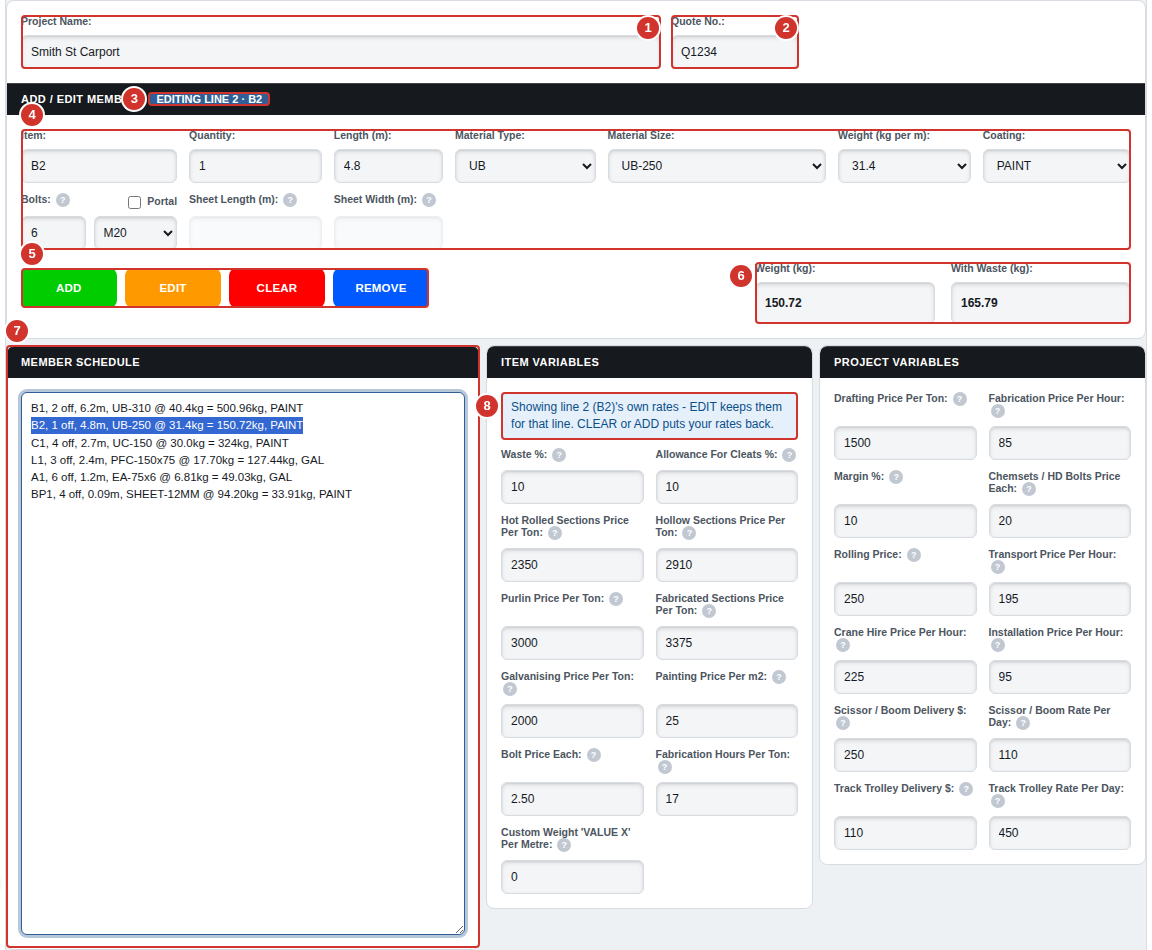The height and width of the screenshot is (950, 1152).
Task: Click Hot Rolled Sections Price help icon
Action: pyautogui.click(x=555, y=533)
